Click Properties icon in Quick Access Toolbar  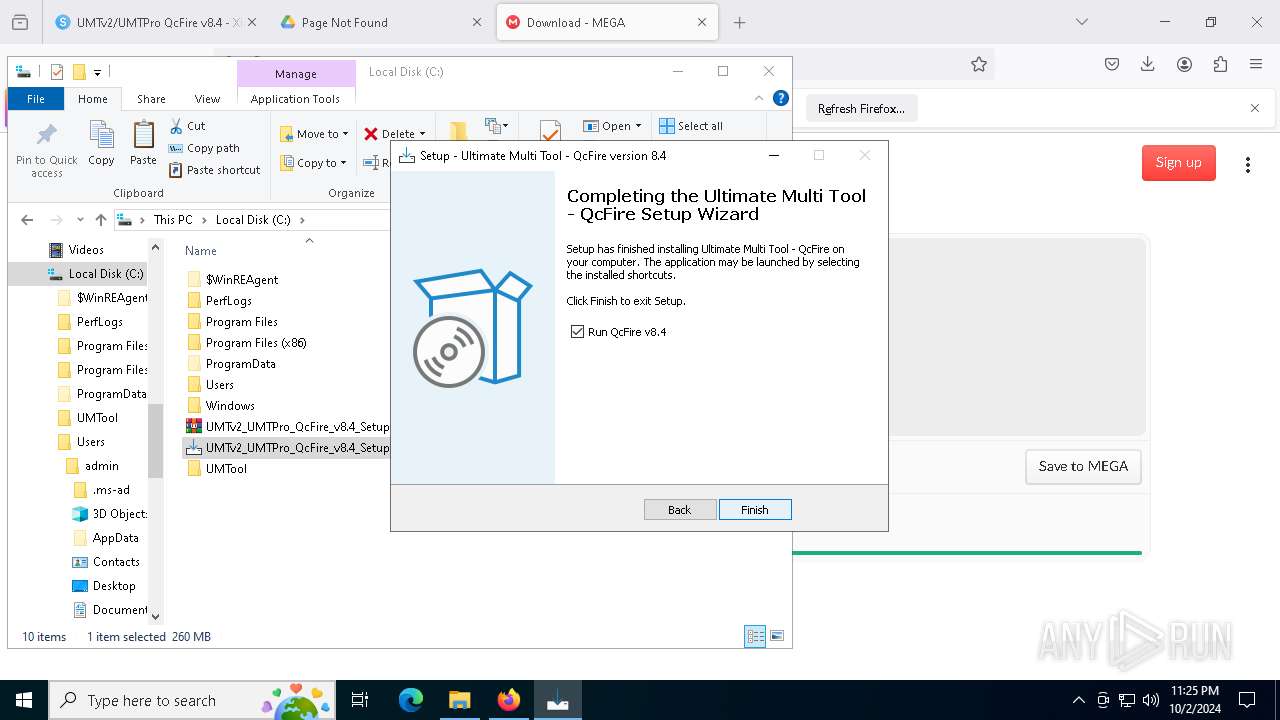coord(57,72)
